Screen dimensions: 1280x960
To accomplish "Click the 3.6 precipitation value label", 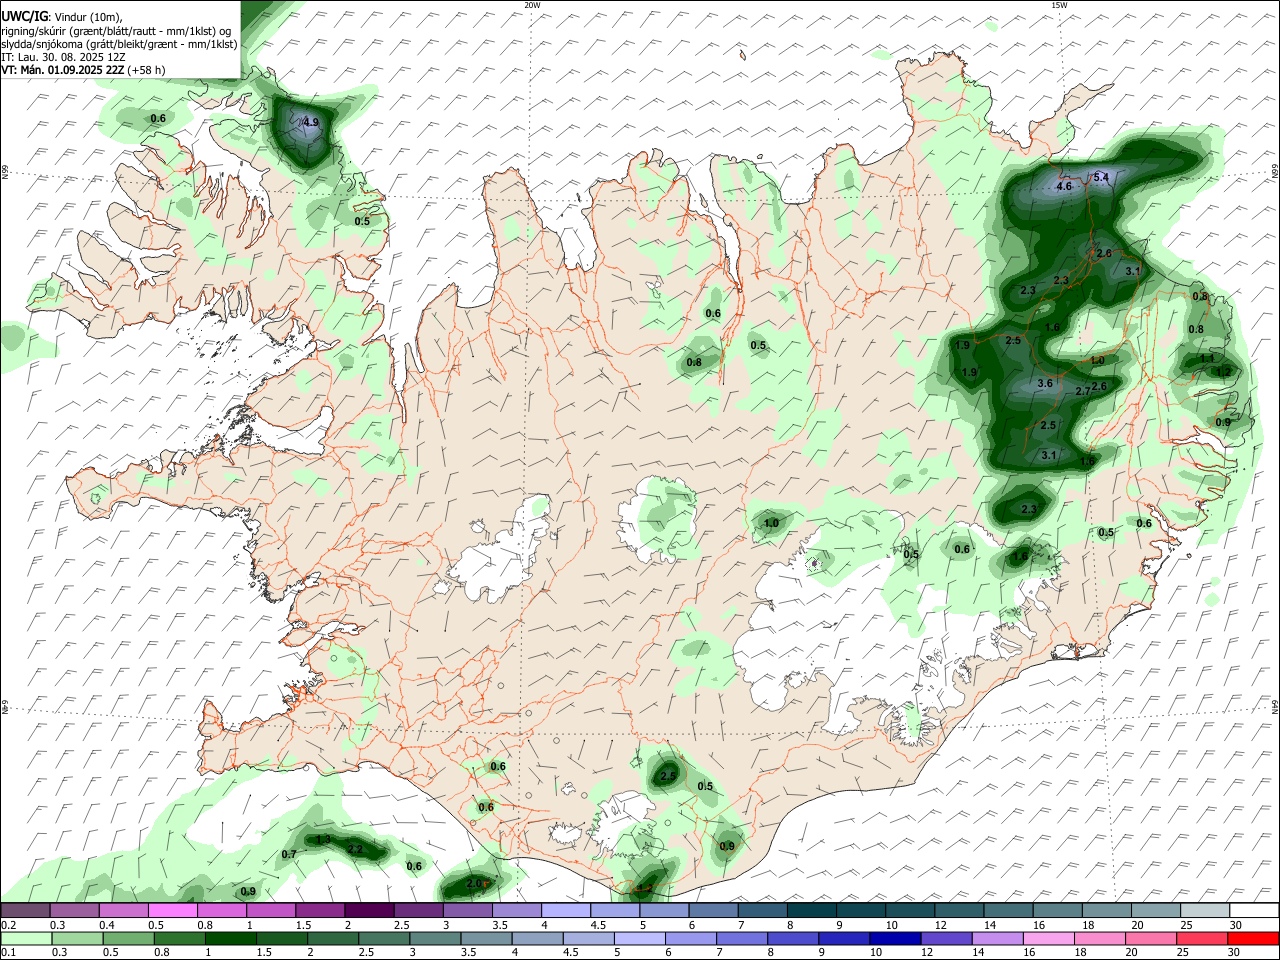I will [x=1045, y=383].
